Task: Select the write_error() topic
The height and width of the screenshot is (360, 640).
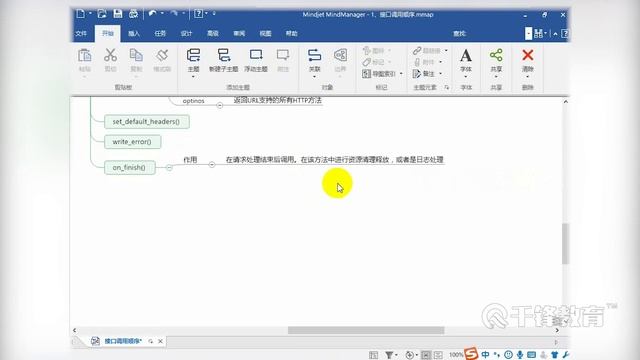Action: (x=132, y=142)
